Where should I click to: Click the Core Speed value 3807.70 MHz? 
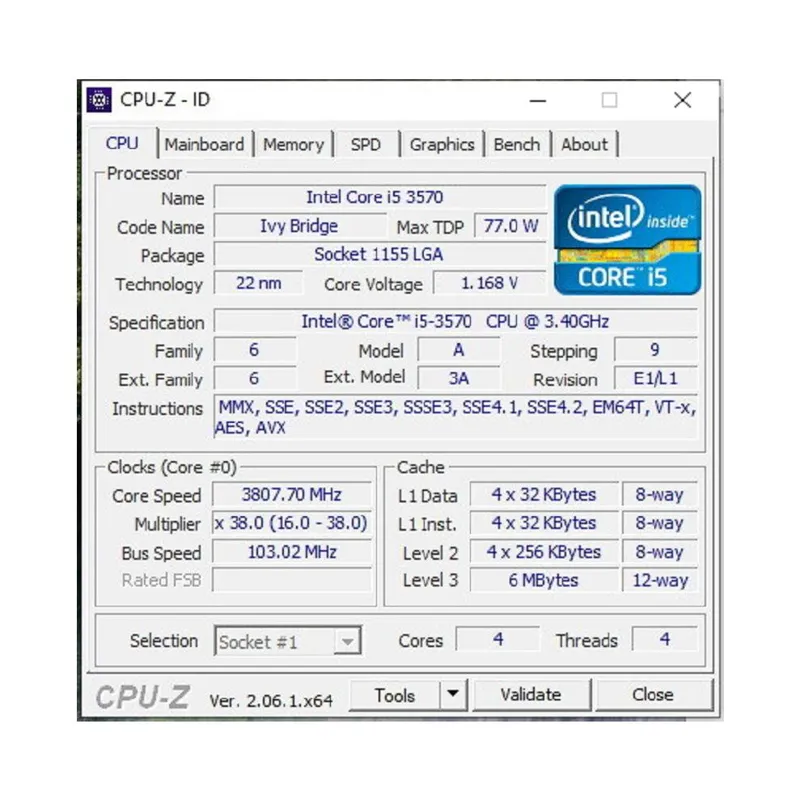(x=292, y=494)
